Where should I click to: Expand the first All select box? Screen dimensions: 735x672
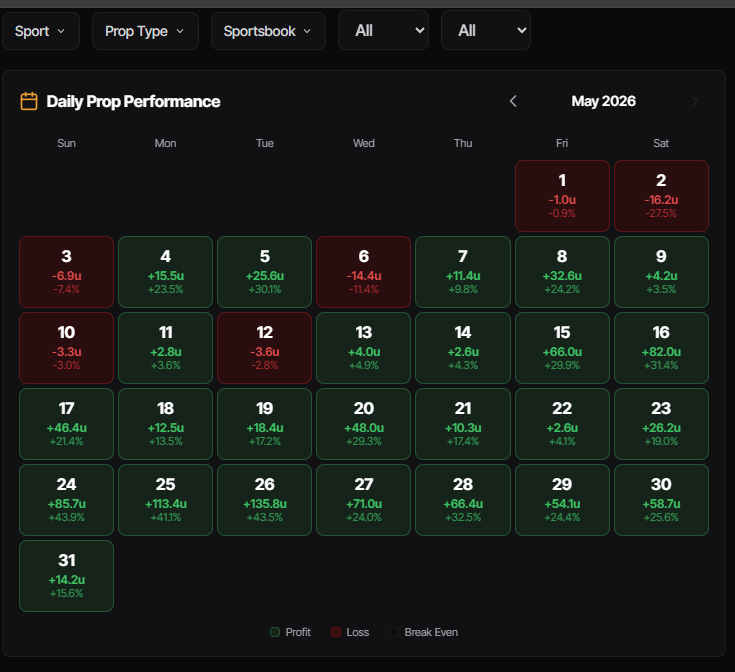coord(383,30)
